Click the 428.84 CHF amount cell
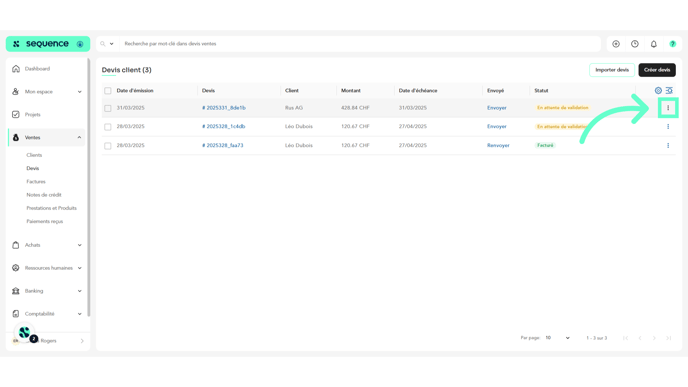The width and height of the screenshot is (688, 387). click(x=355, y=108)
